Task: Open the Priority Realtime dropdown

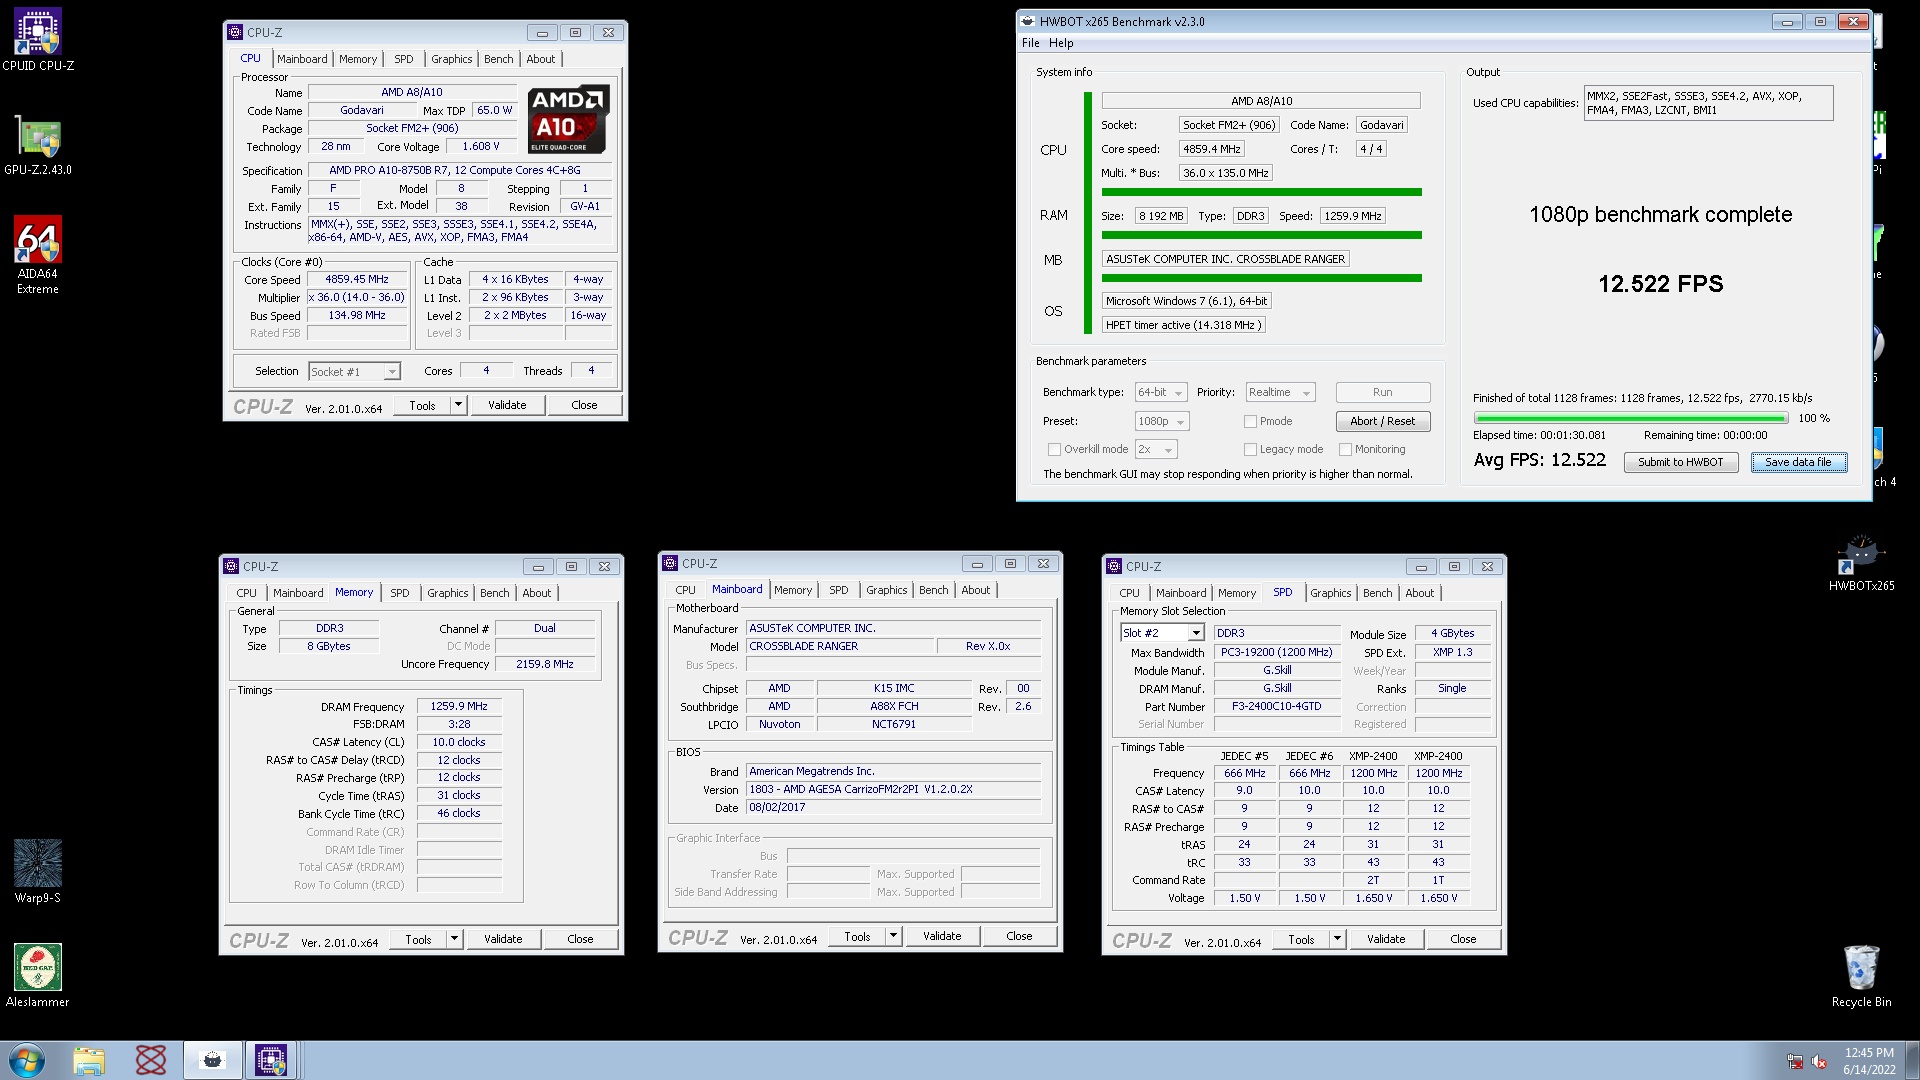Action: [x=1280, y=392]
